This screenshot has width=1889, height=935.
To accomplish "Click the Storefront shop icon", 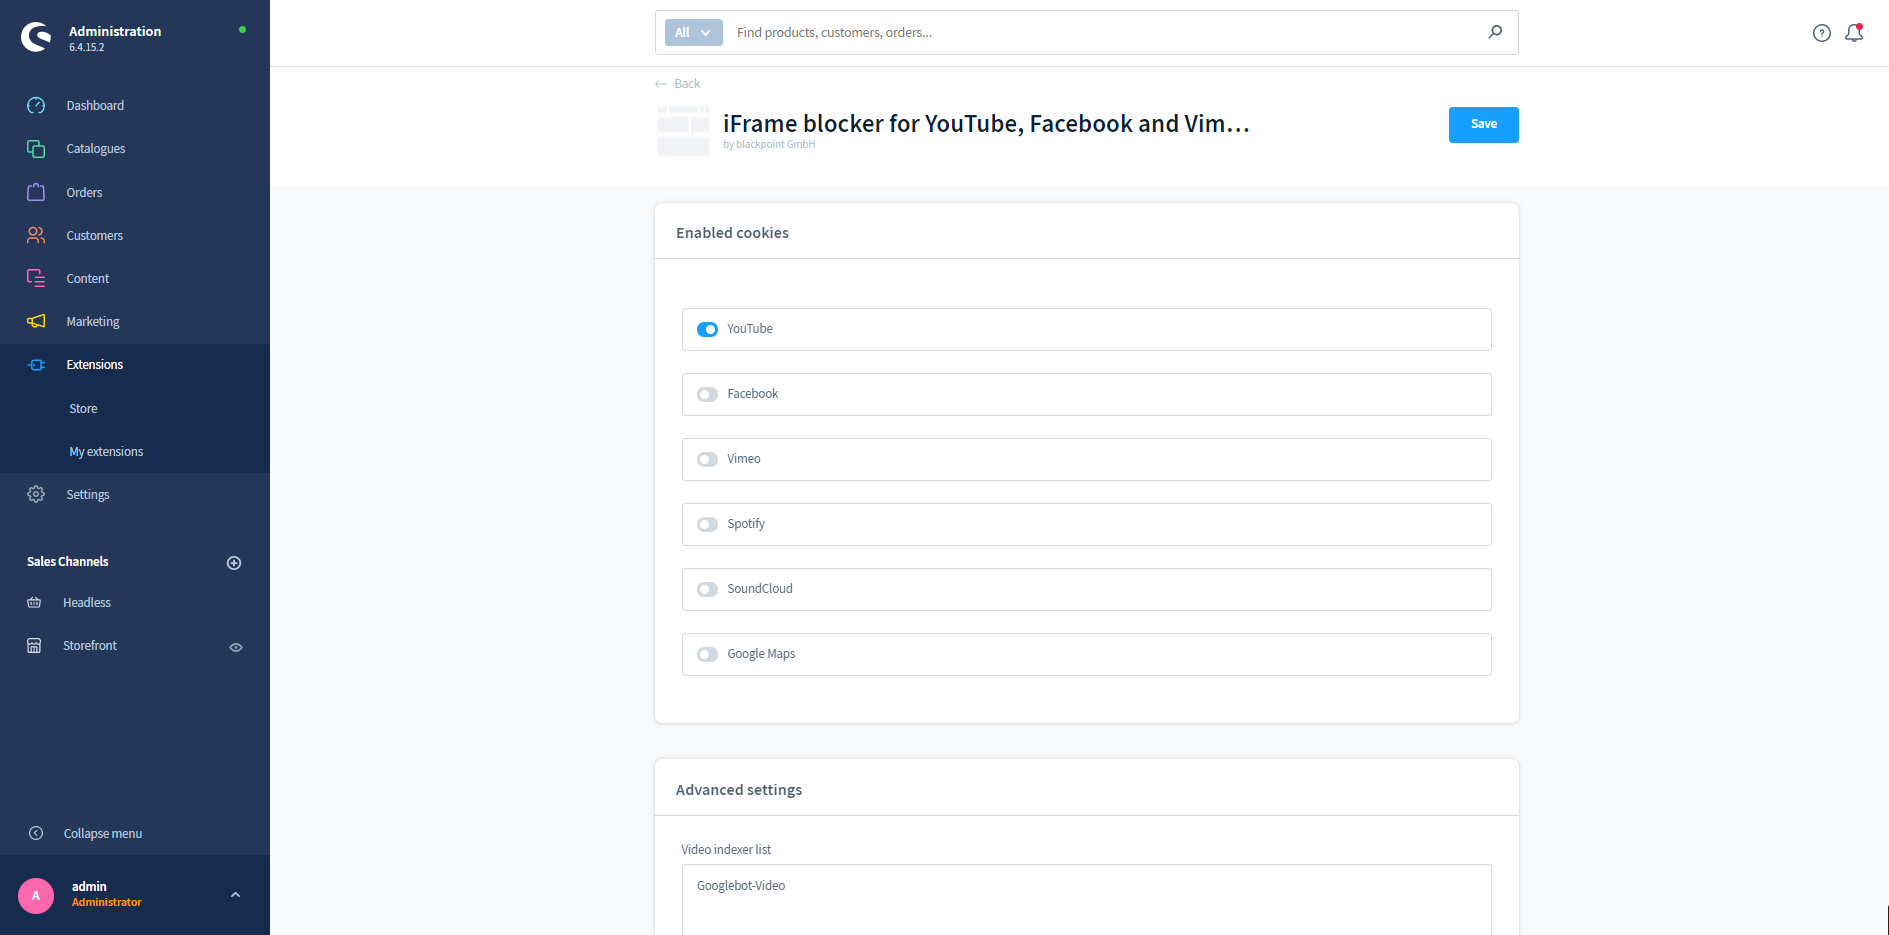I will pyautogui.click(x=34, y=645).
